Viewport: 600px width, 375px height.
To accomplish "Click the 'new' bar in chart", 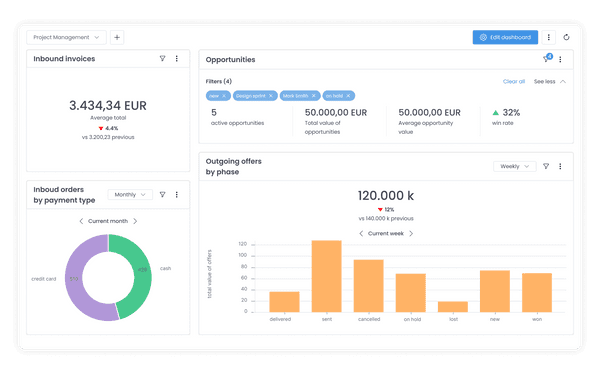I will (x=495, y=291).
